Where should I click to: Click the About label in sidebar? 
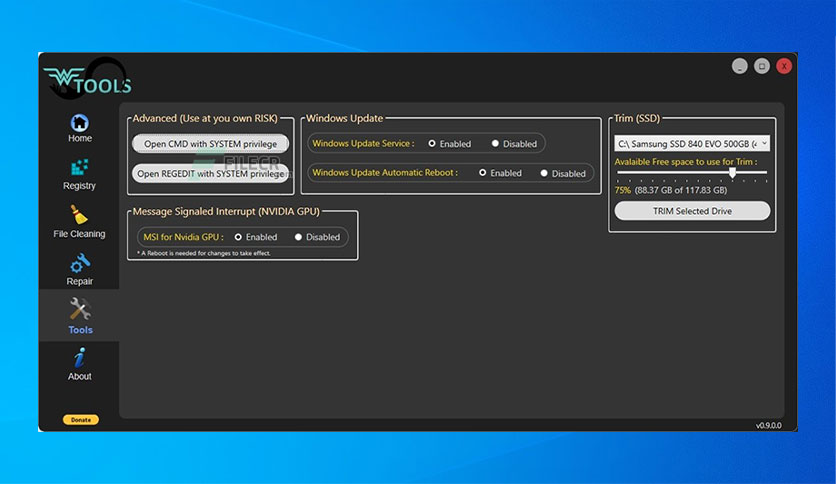[x=79, y=376]
